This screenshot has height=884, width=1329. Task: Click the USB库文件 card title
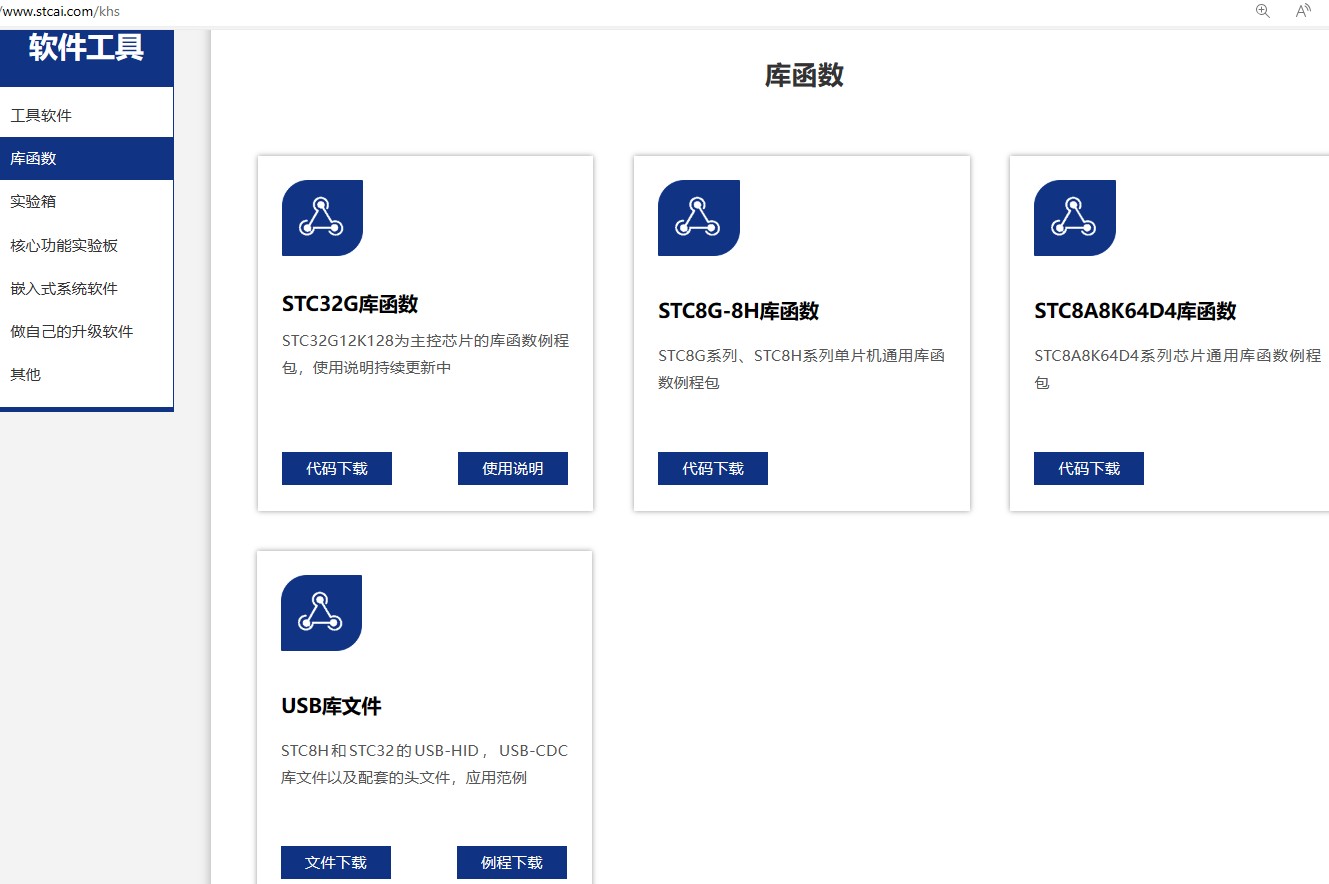[331, 706]
